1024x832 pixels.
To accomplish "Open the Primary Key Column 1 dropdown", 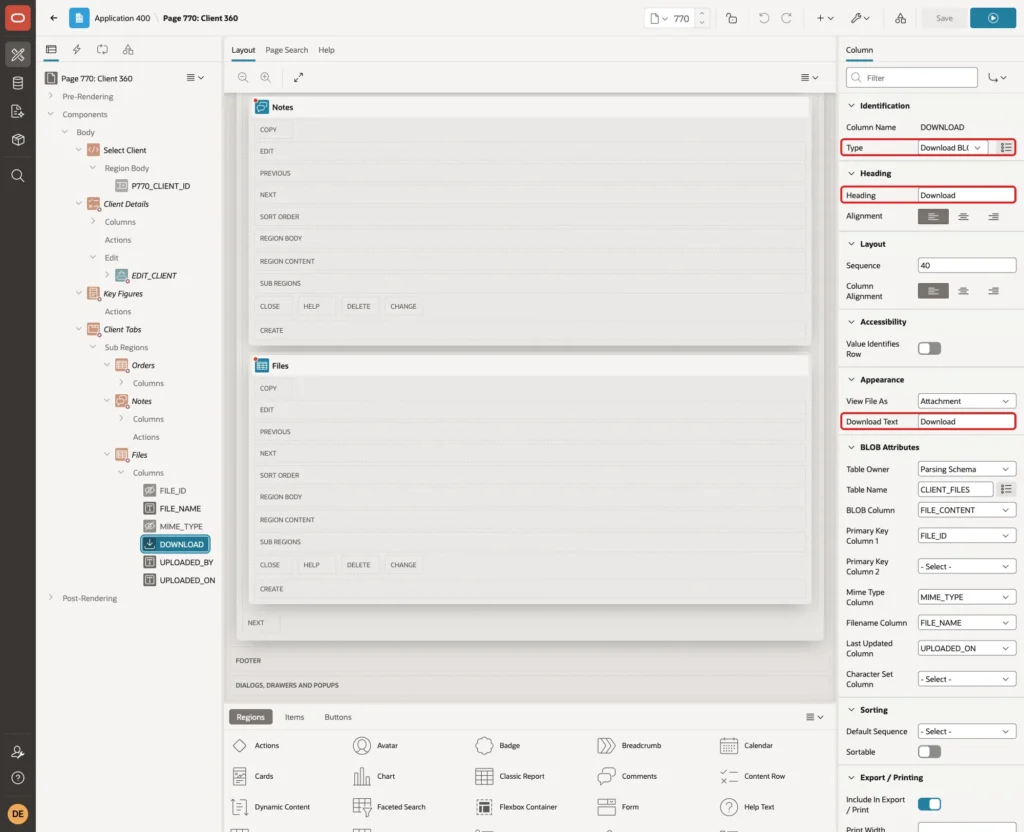I will pyautogui.click(x=967, y=536).
